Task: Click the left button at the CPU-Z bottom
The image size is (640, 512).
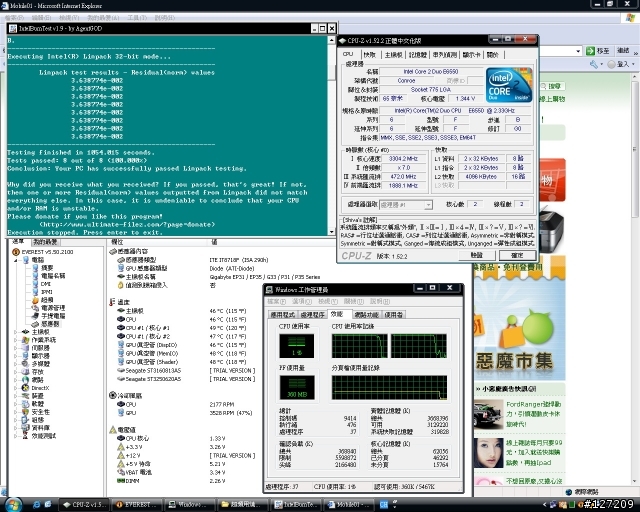Action: click(x=476, y=255)
